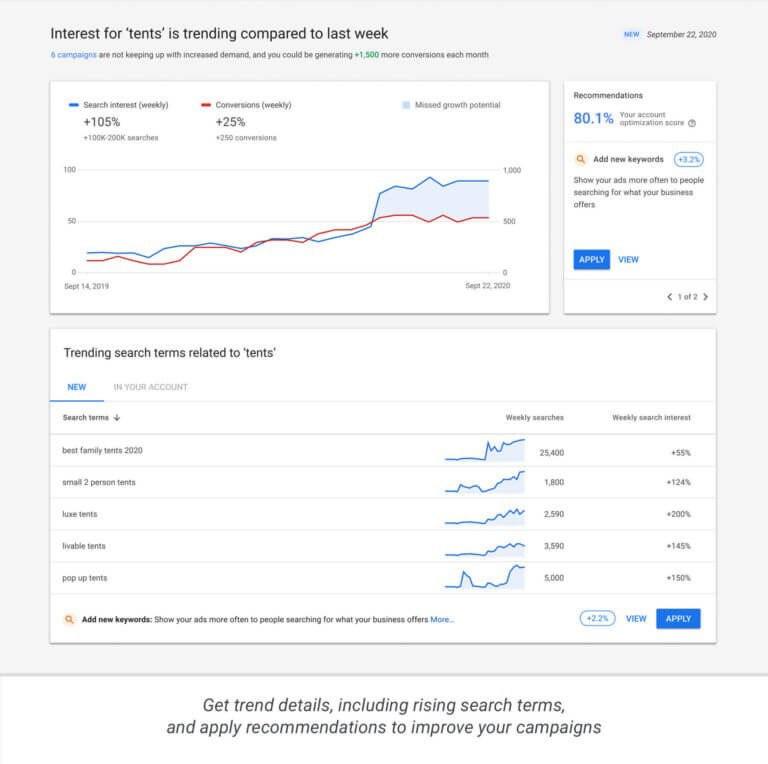768x764 pixels.
Task: Click the sort arrow beside Search terms
Action: (x=117, y=418)
